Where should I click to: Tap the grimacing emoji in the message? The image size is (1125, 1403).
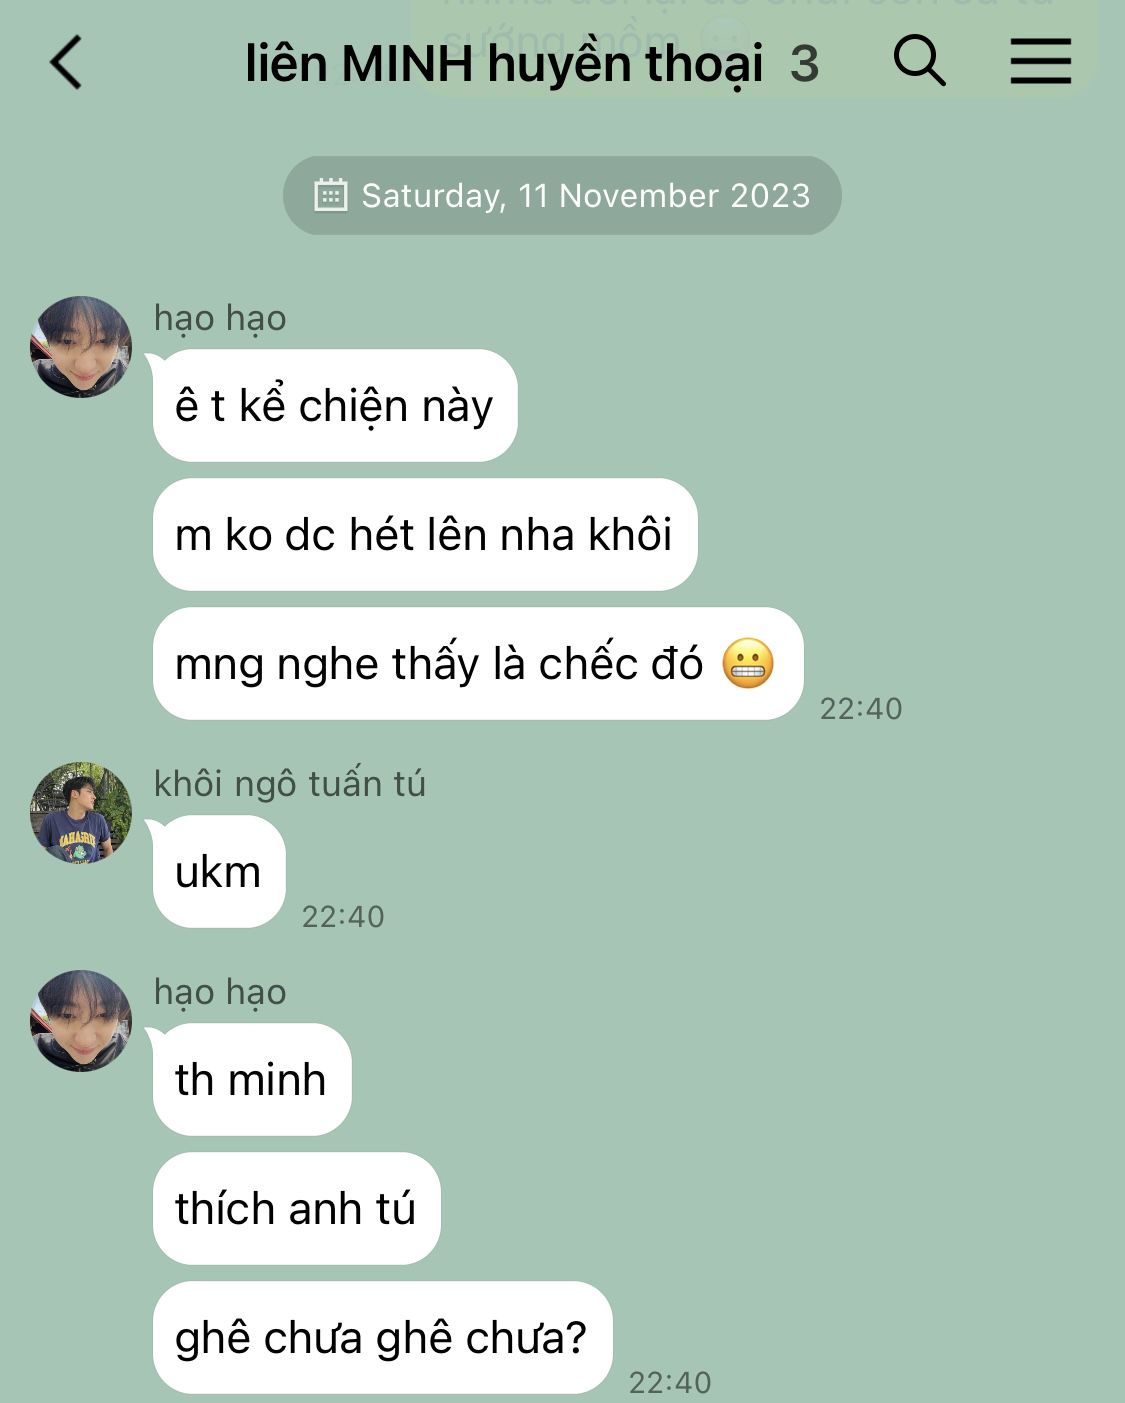coord(748,663)
